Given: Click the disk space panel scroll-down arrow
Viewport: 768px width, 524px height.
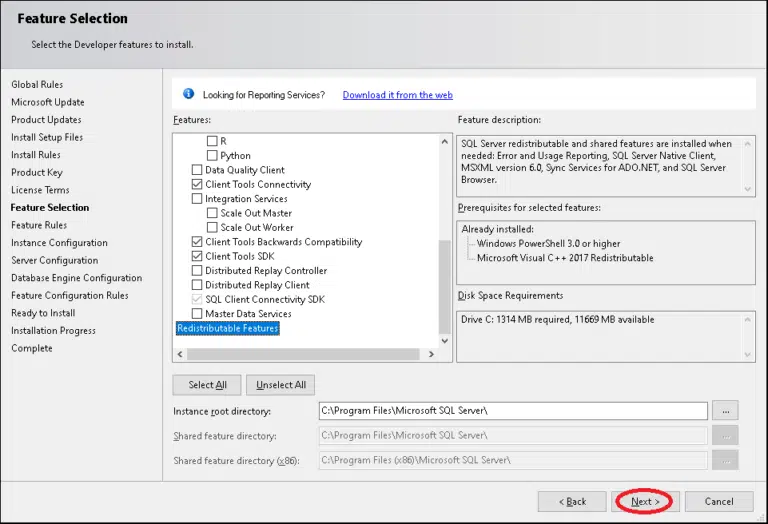Looking at the screenshot, I should (x=747, y=355).
